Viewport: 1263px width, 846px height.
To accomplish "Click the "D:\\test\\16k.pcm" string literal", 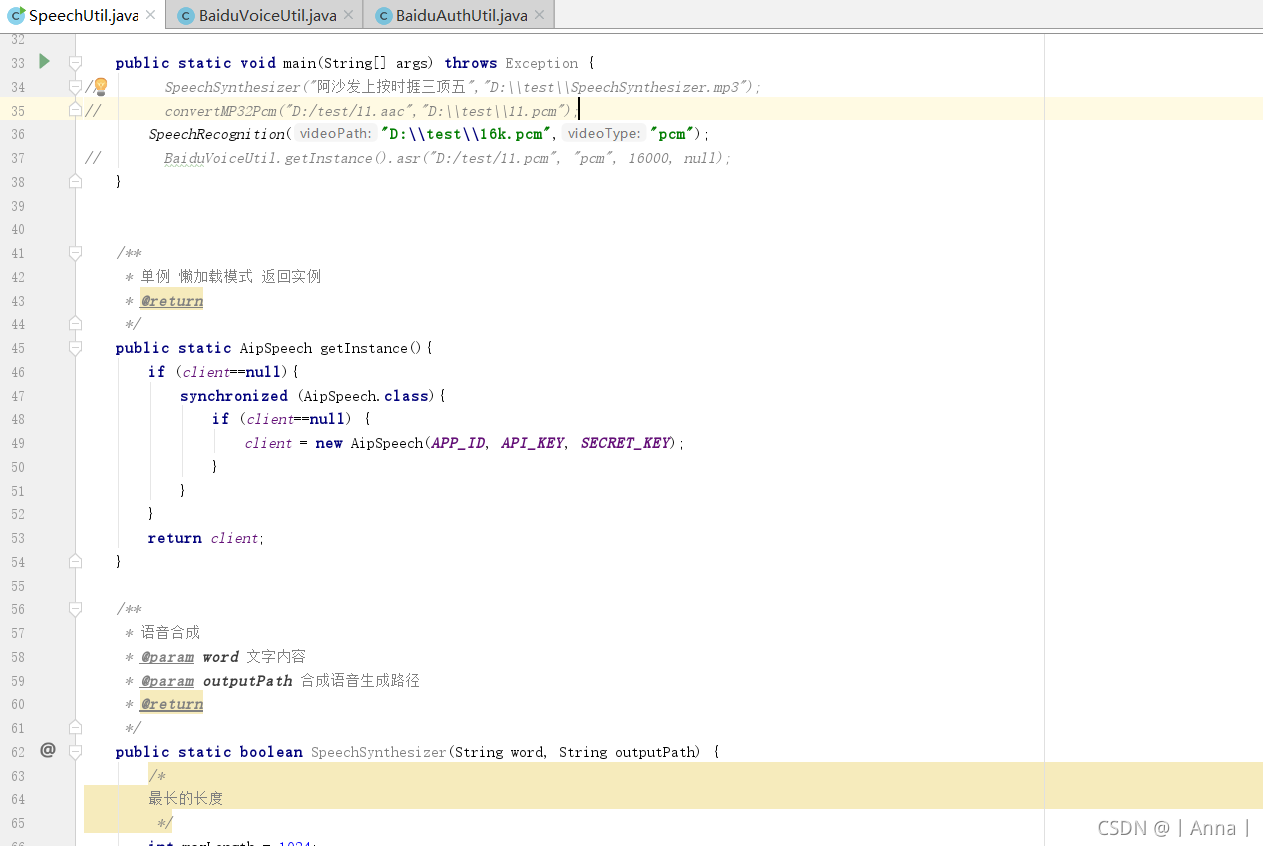I will coord(467,134).
